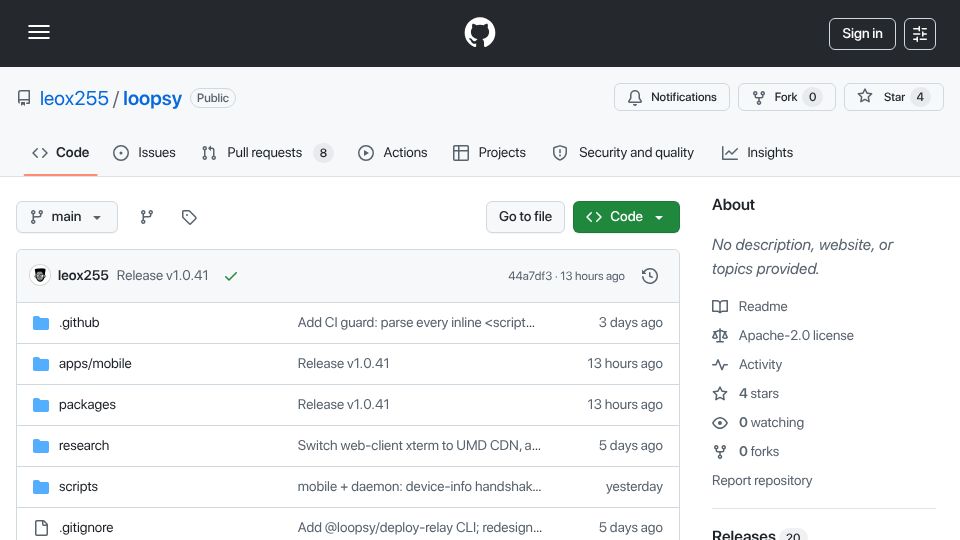Click the Sign in button
Screen dimensions: 960x540
862,34
